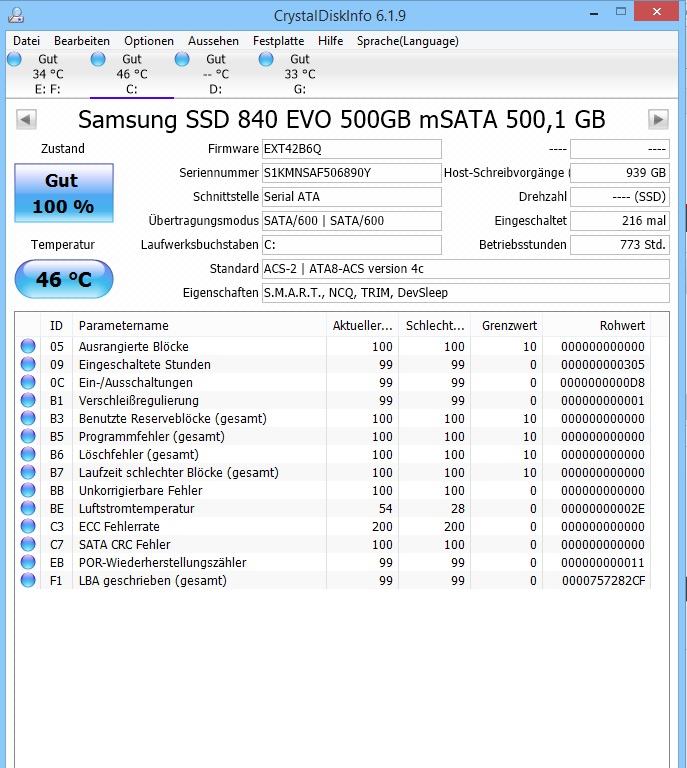Select the Ausrangierte Blöcke parameter name
This screenshot has width=687, height=768.
(134, 346)
